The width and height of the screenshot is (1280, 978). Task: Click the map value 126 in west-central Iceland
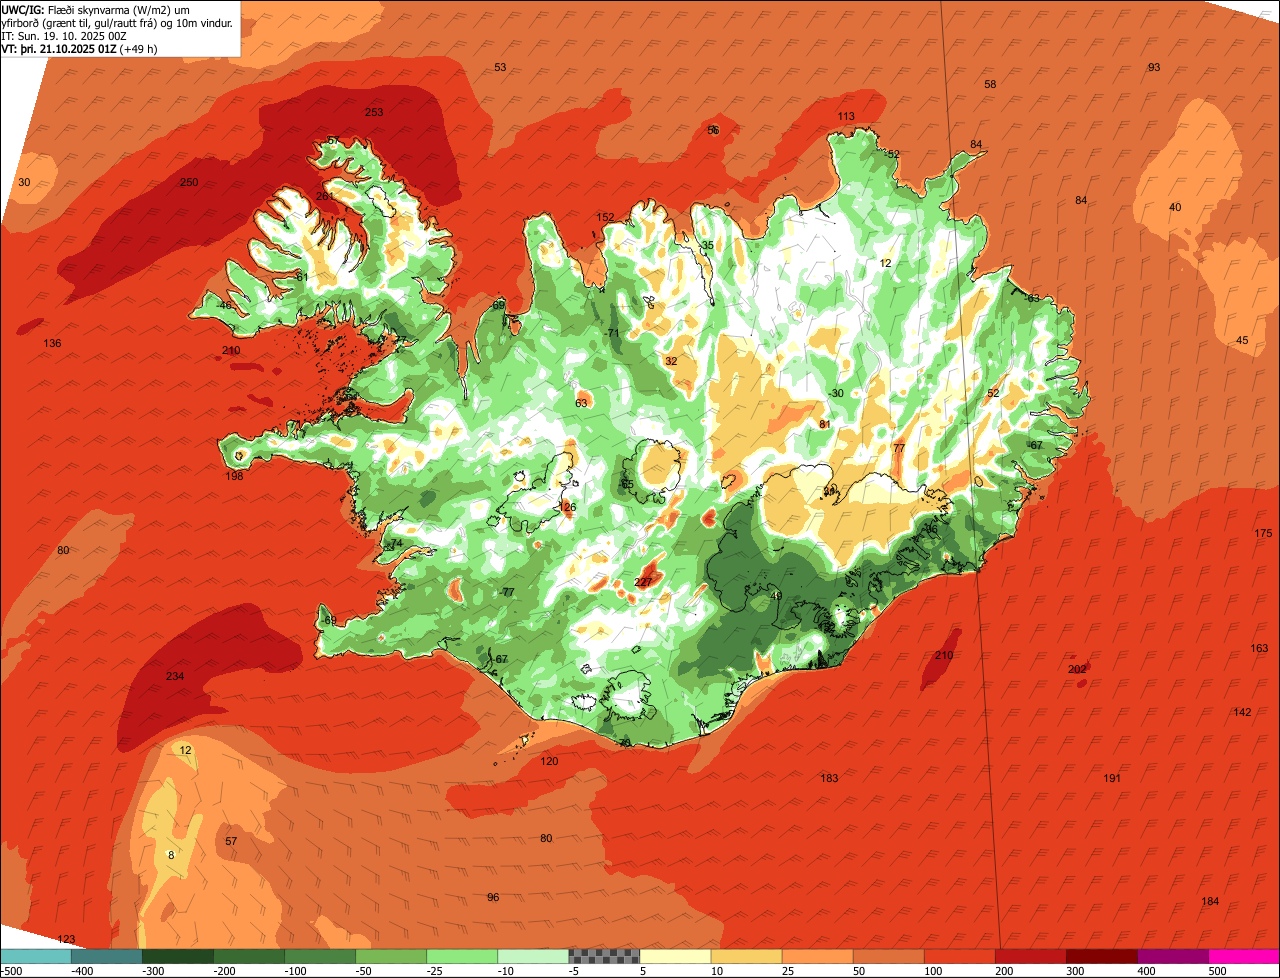coord(567,507)
